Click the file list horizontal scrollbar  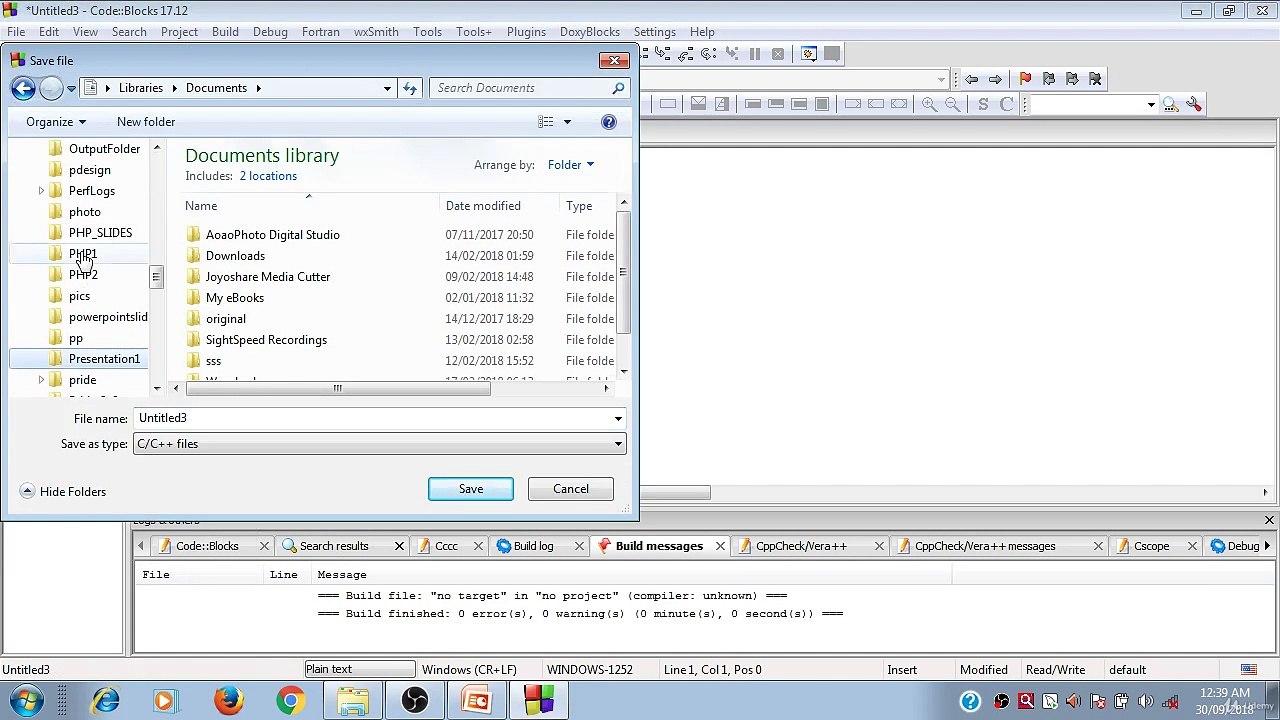338,389
